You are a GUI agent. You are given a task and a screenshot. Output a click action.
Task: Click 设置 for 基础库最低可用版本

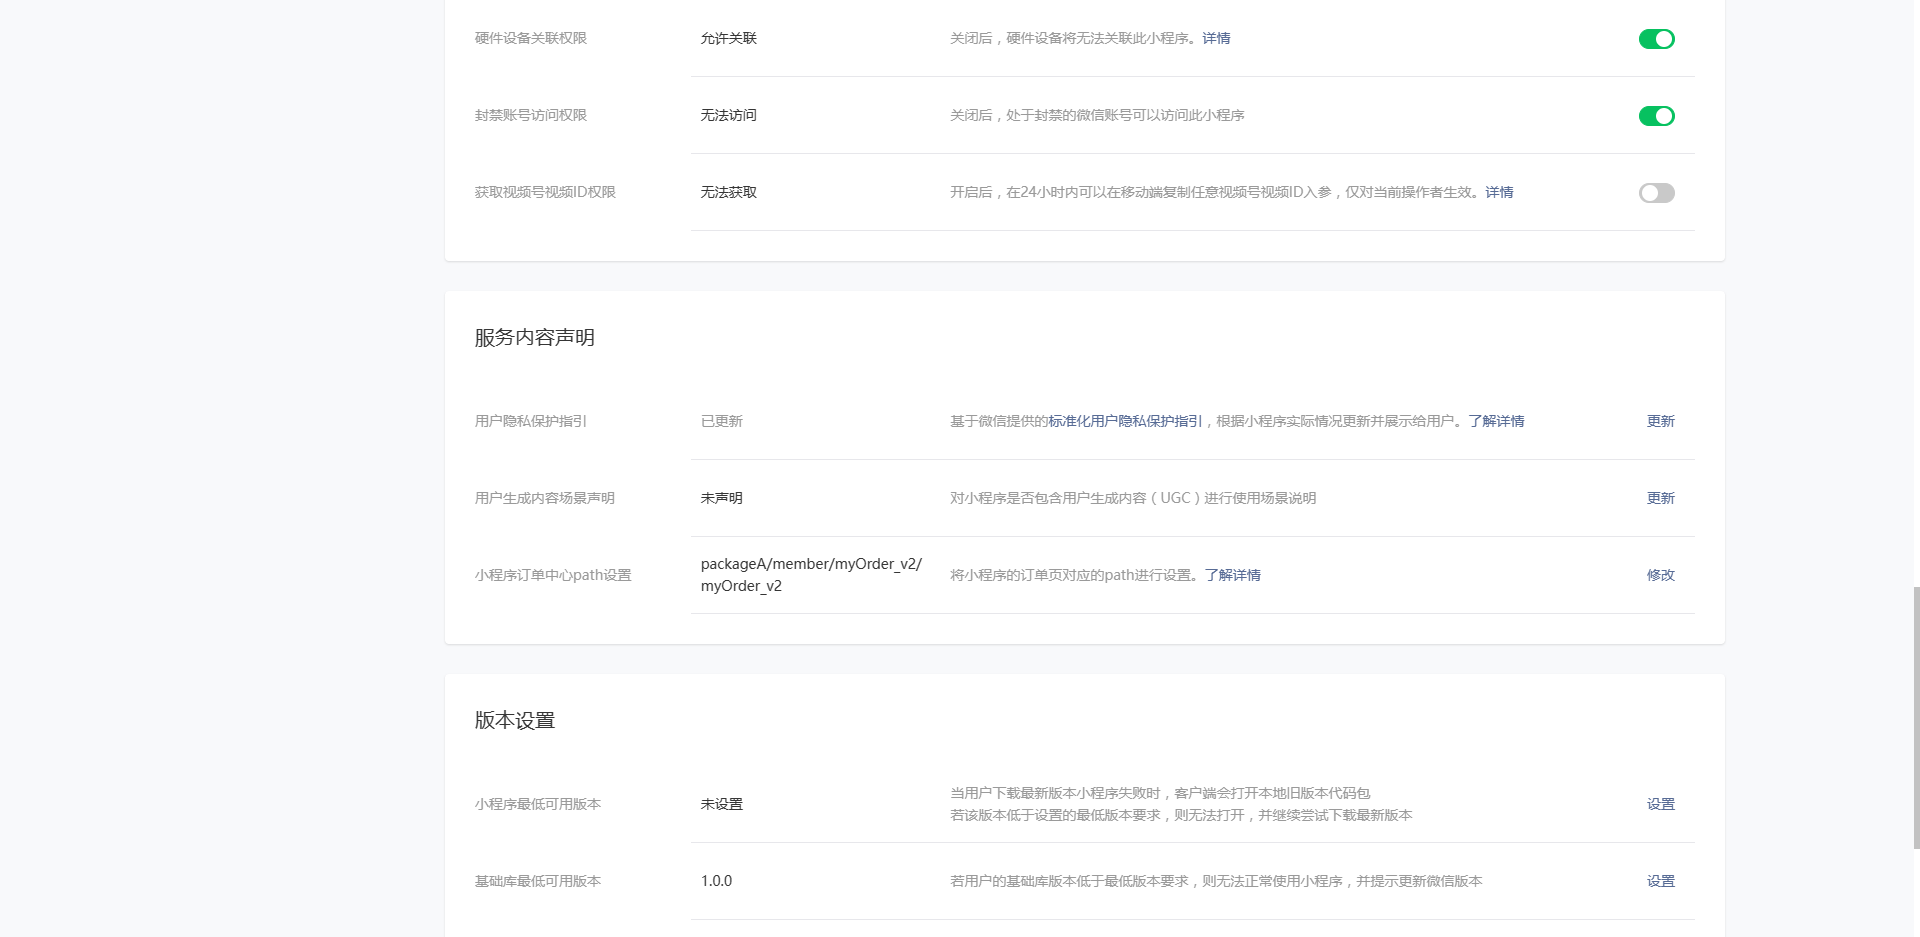1660,881
